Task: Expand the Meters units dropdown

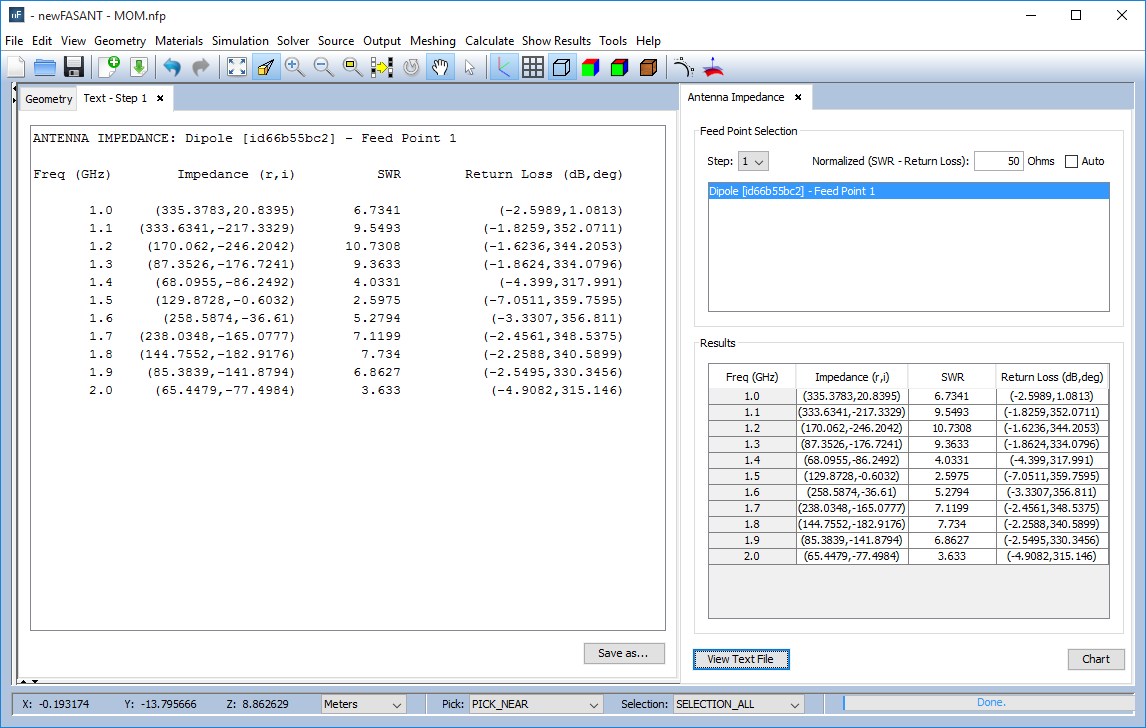Action: [x=363, y=704]
